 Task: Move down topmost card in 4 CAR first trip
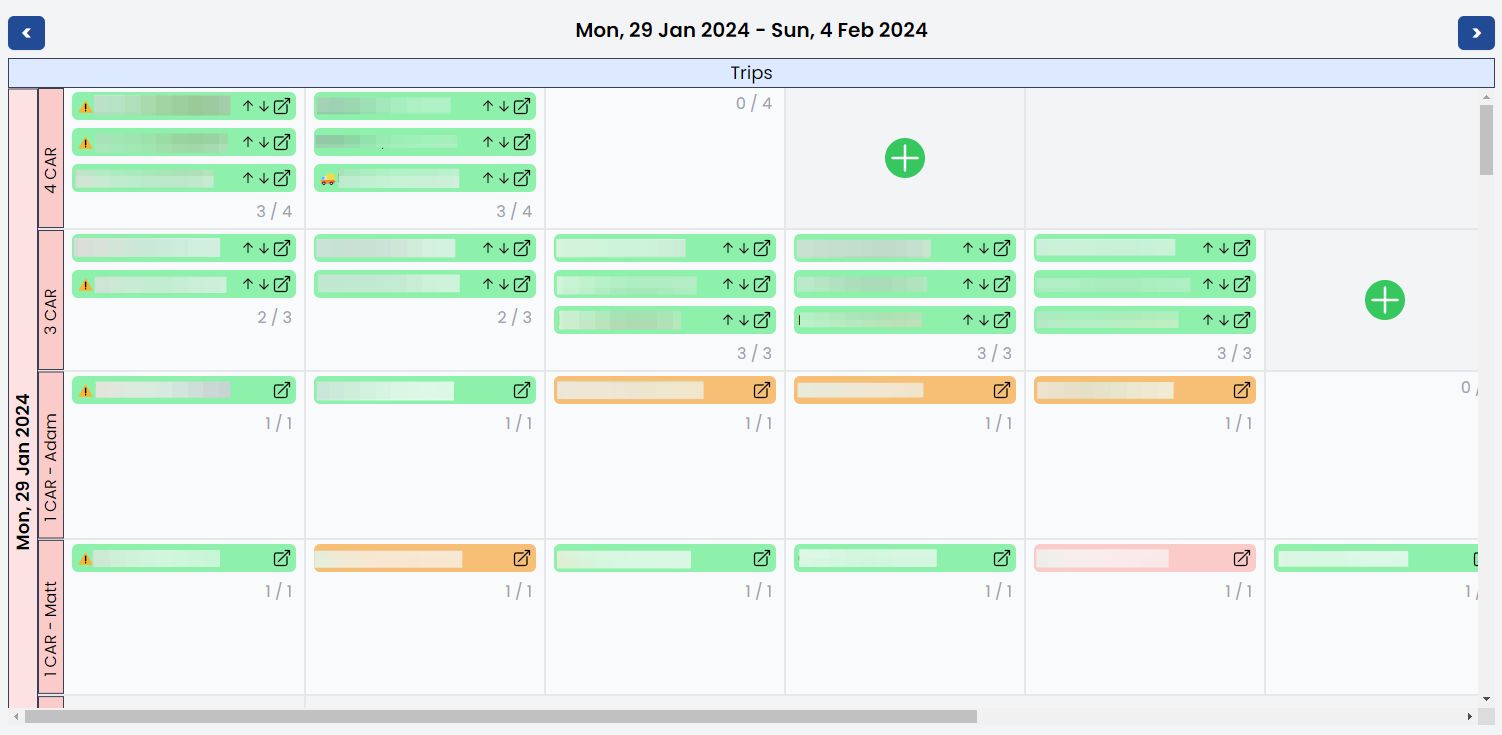click(264, 106)
